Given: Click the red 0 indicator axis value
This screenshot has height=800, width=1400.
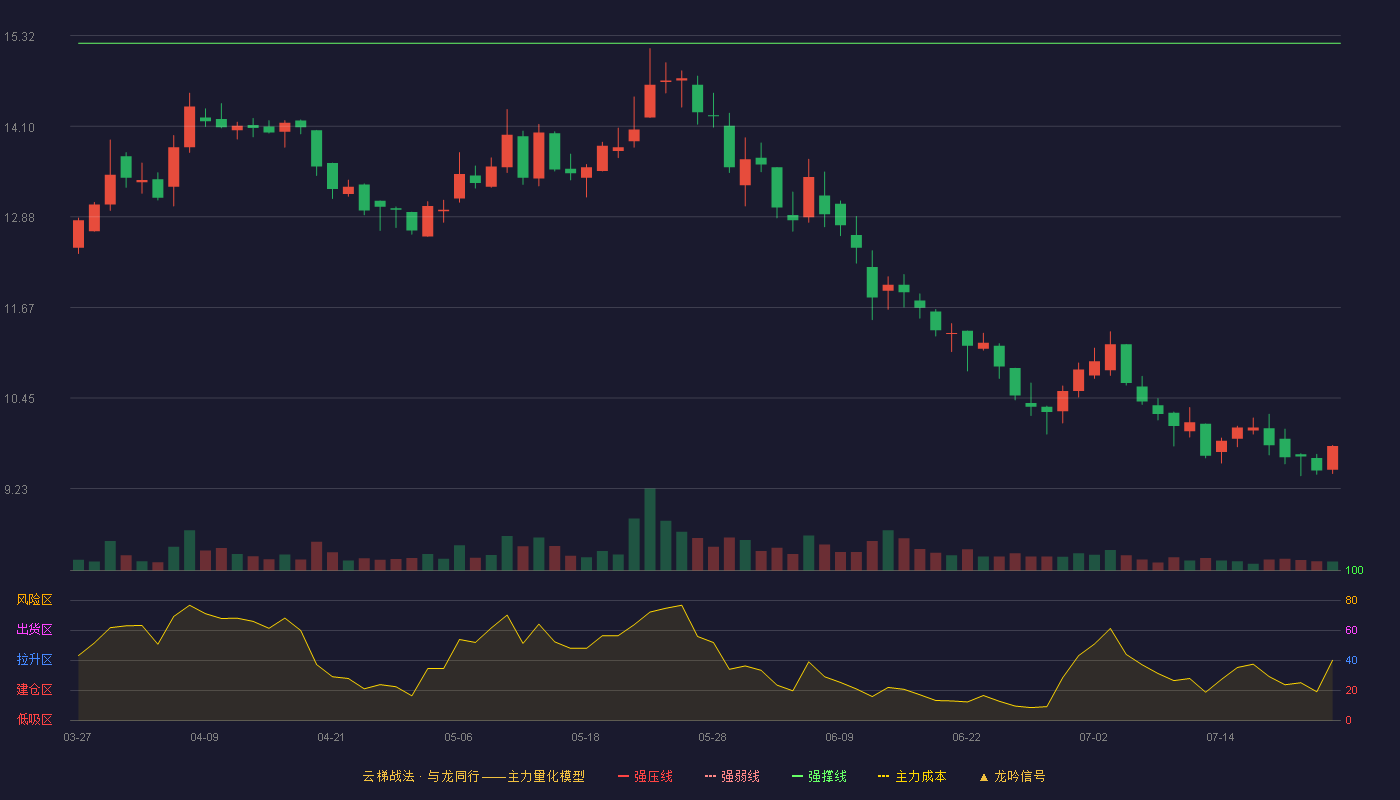Looking at the screenshot, I should (1348, 721).
